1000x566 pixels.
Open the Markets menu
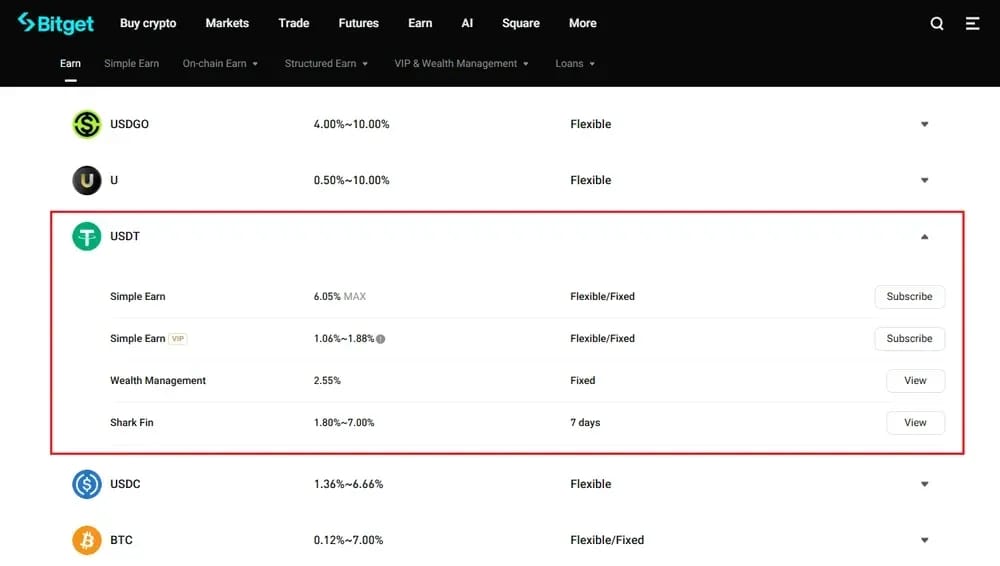[x=227, y=23]
